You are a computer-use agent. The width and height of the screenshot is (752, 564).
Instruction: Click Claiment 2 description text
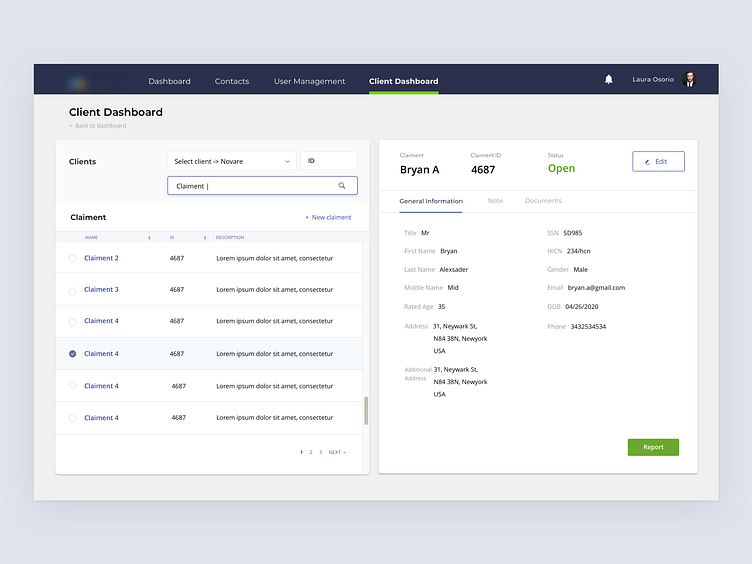coord(274,258)
